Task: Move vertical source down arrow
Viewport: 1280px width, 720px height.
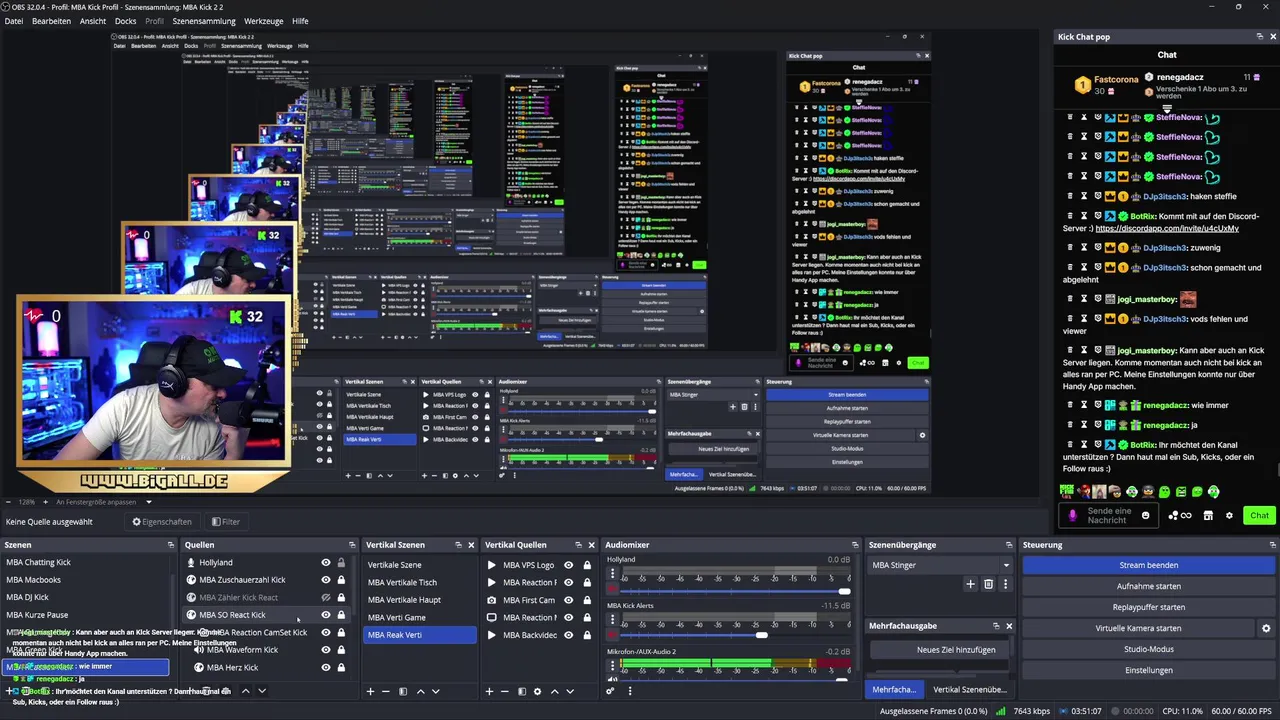Action: (570, 691)
